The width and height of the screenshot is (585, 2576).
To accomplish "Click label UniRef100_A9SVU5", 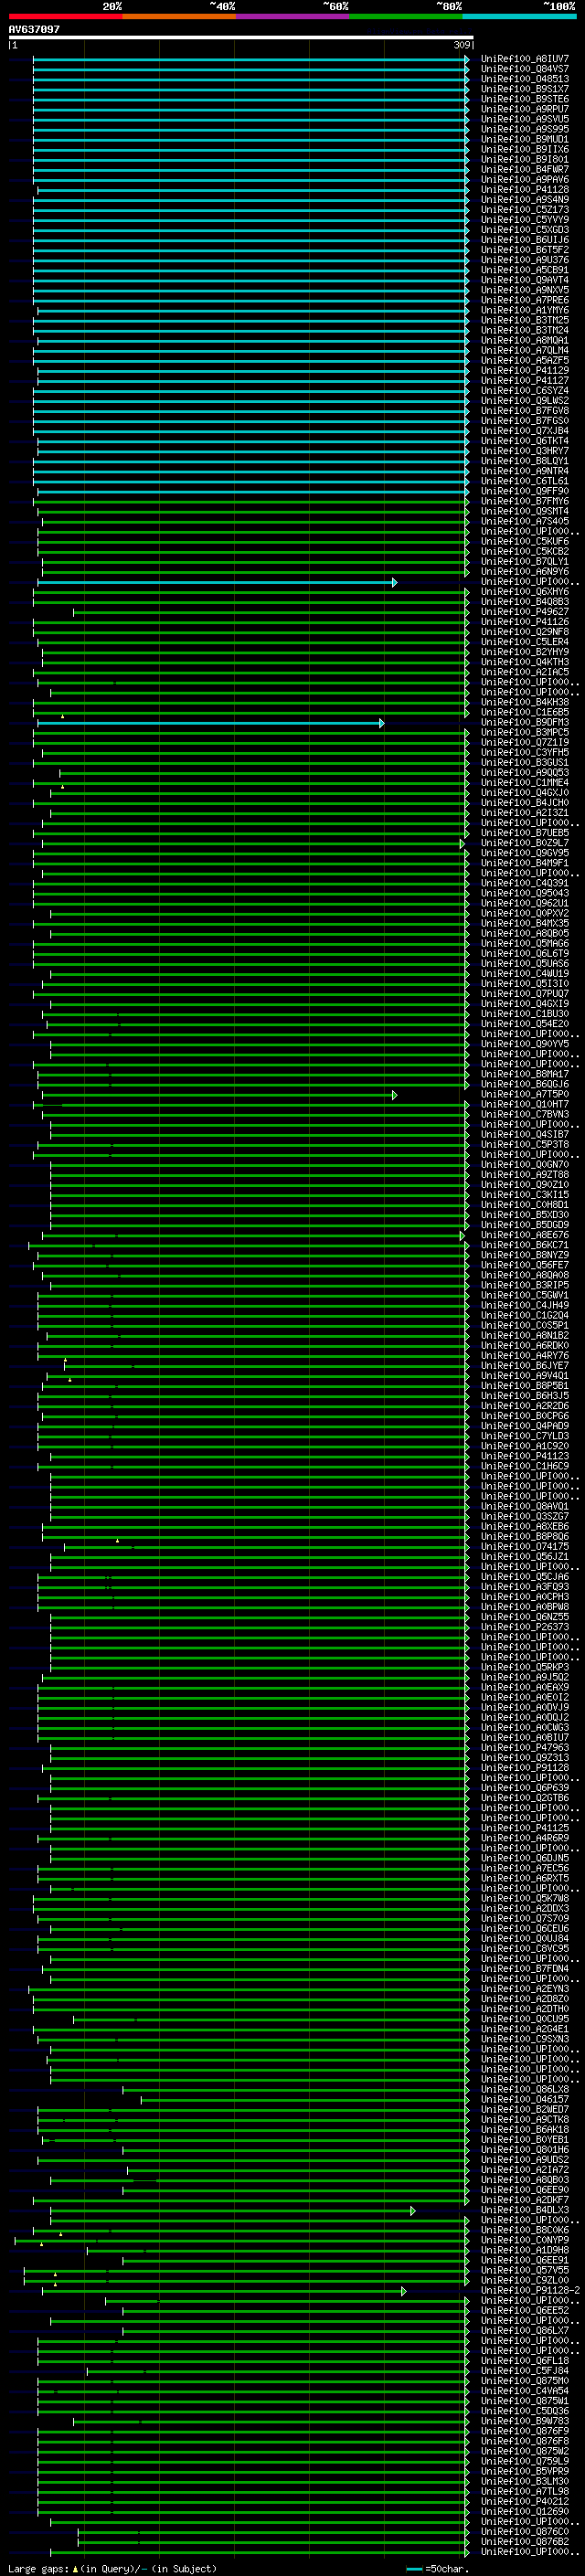I will click(525, 120).
